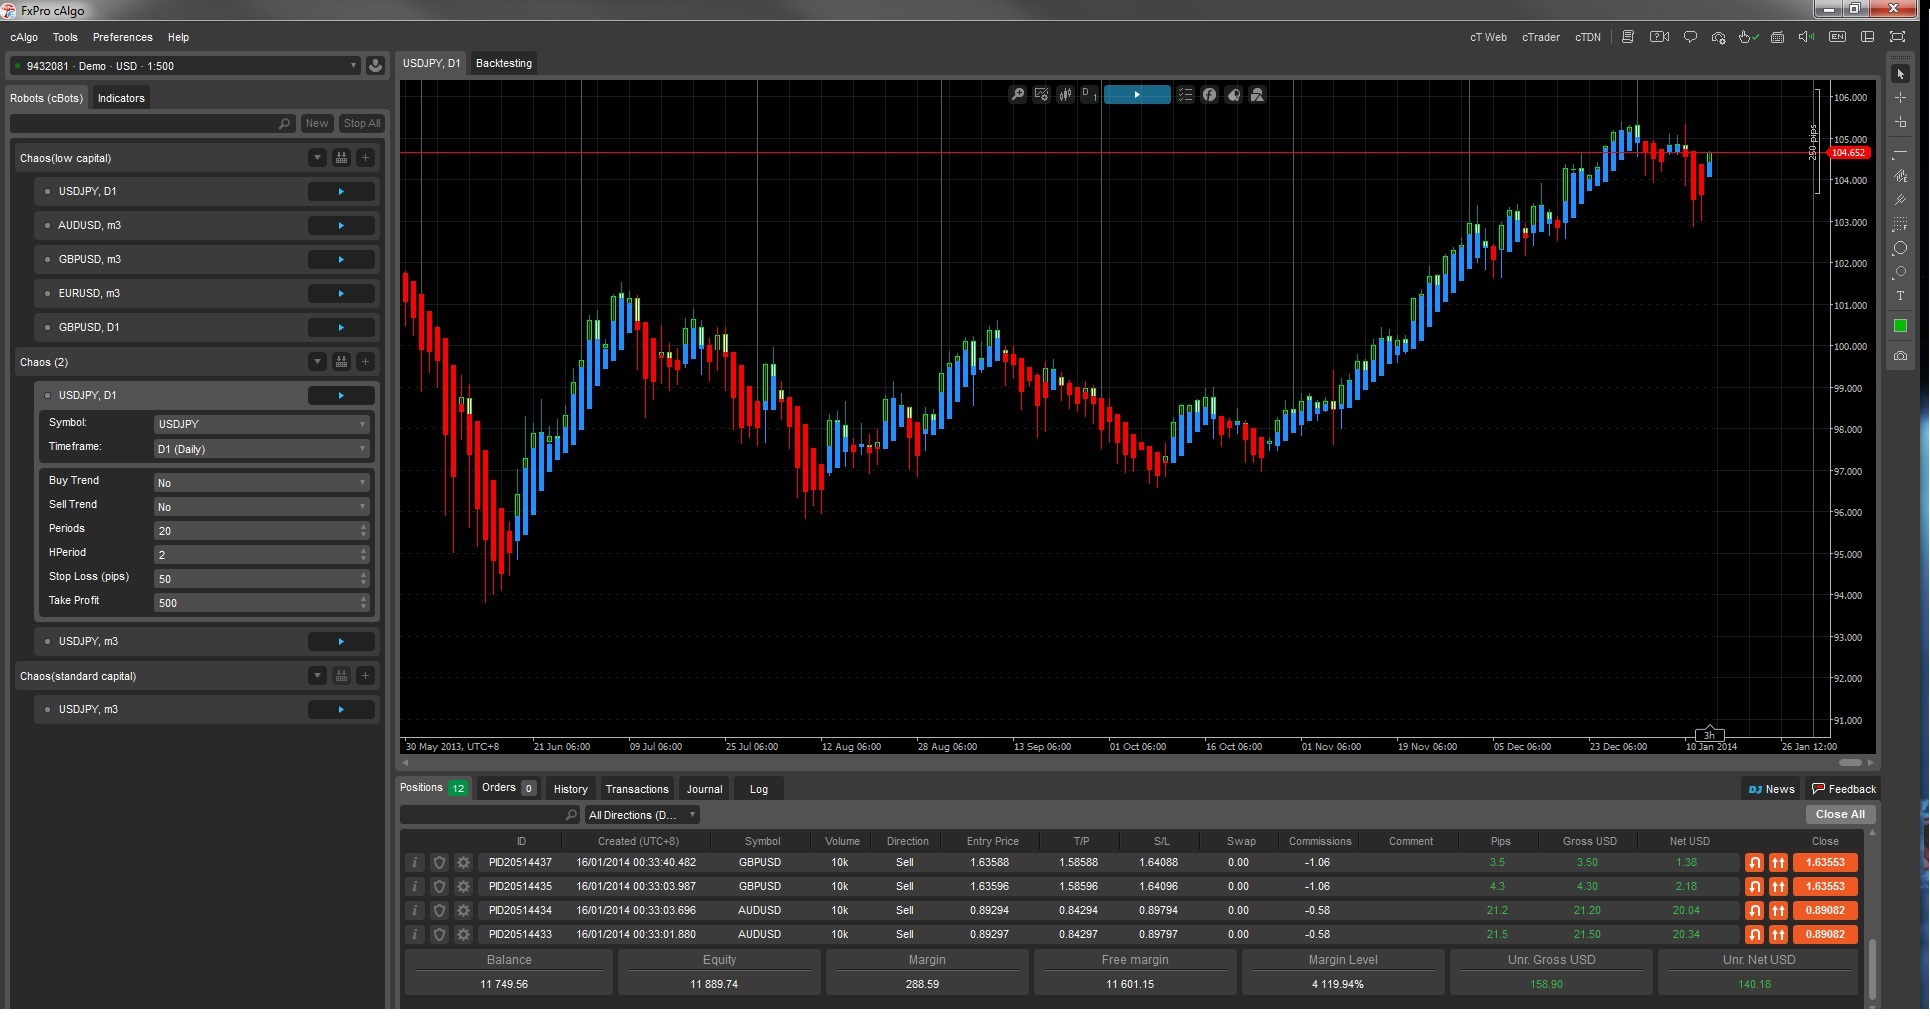The height and width of the screenshot is (1022, 1930).
Task: Change chart type with candlestick icon
Action: [1066, 95]
